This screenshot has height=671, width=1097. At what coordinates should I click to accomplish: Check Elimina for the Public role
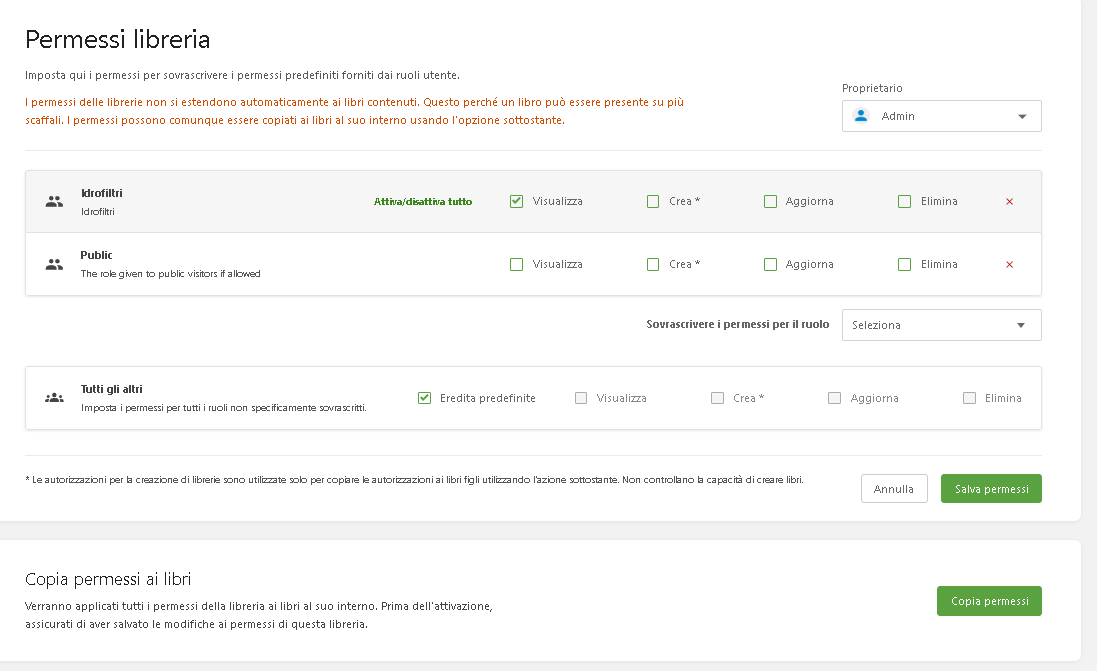coord(904,264)
